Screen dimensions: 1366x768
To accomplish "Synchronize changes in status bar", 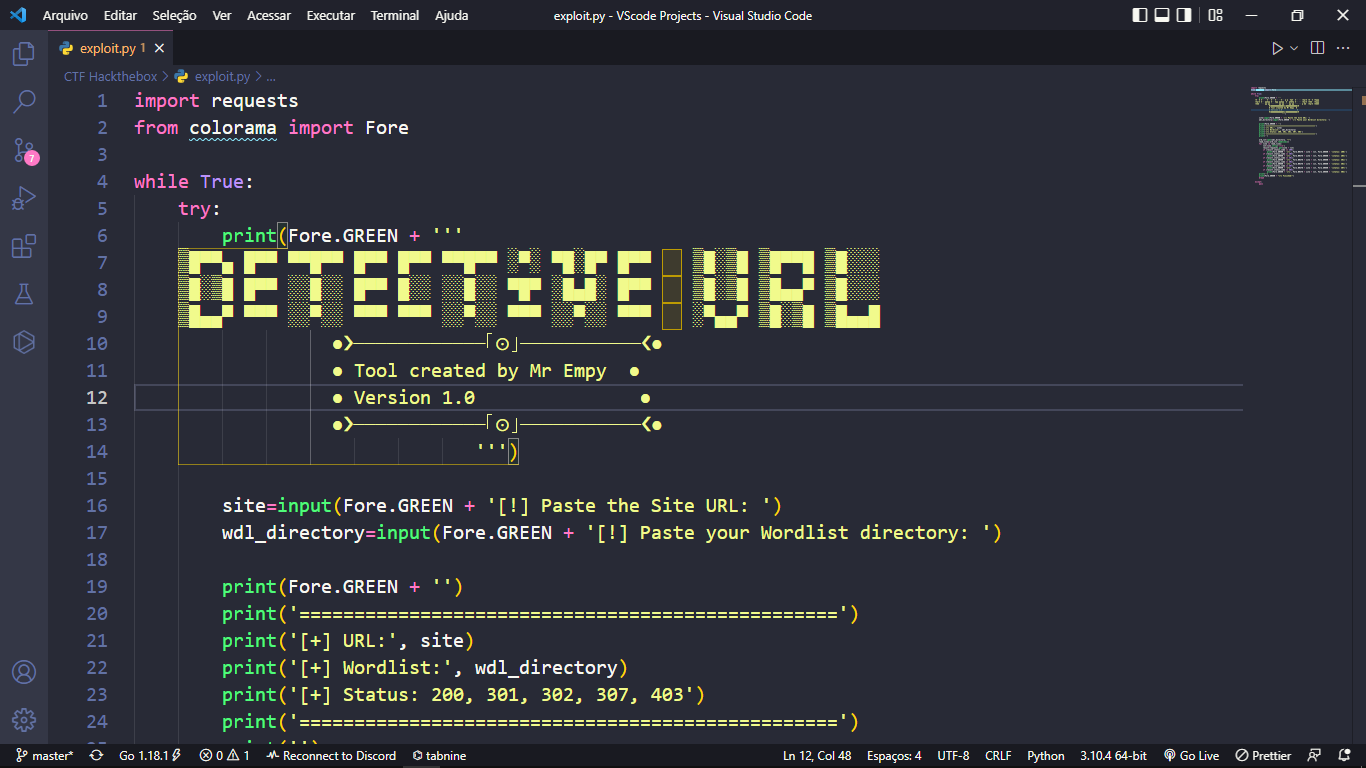I will pos(96,756).
